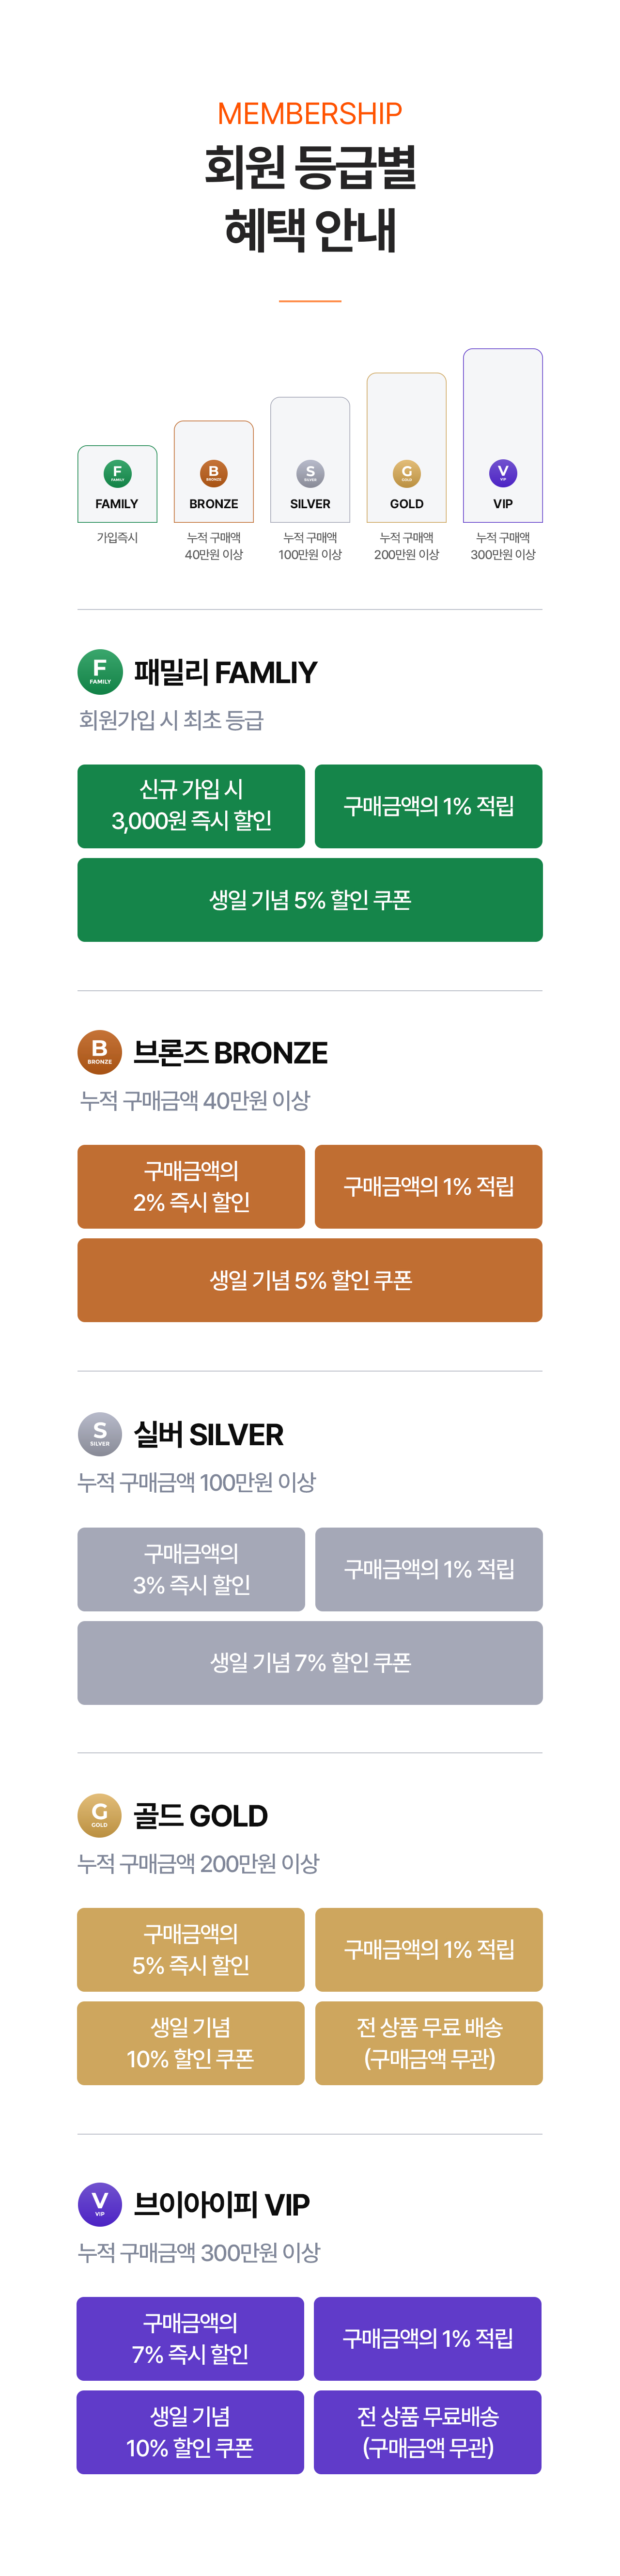620x2576 pixels.
Task: Click the purple VIP badge icon in chart
Action: pos(503,473)
